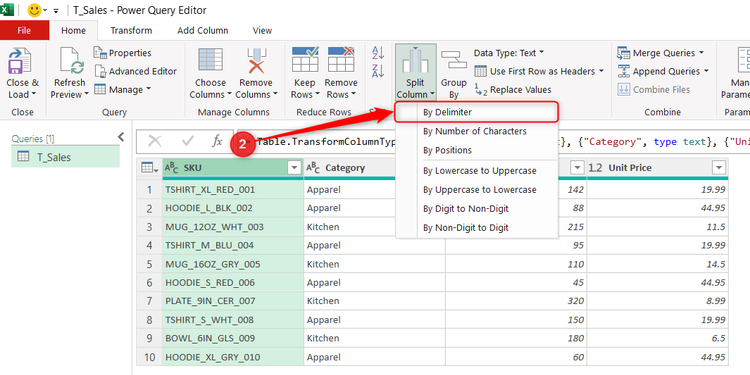Image resolution: width=750 pixels, height=375 pixels.
Task: Click the Close & Load icon
Action: tap(20, 61)
